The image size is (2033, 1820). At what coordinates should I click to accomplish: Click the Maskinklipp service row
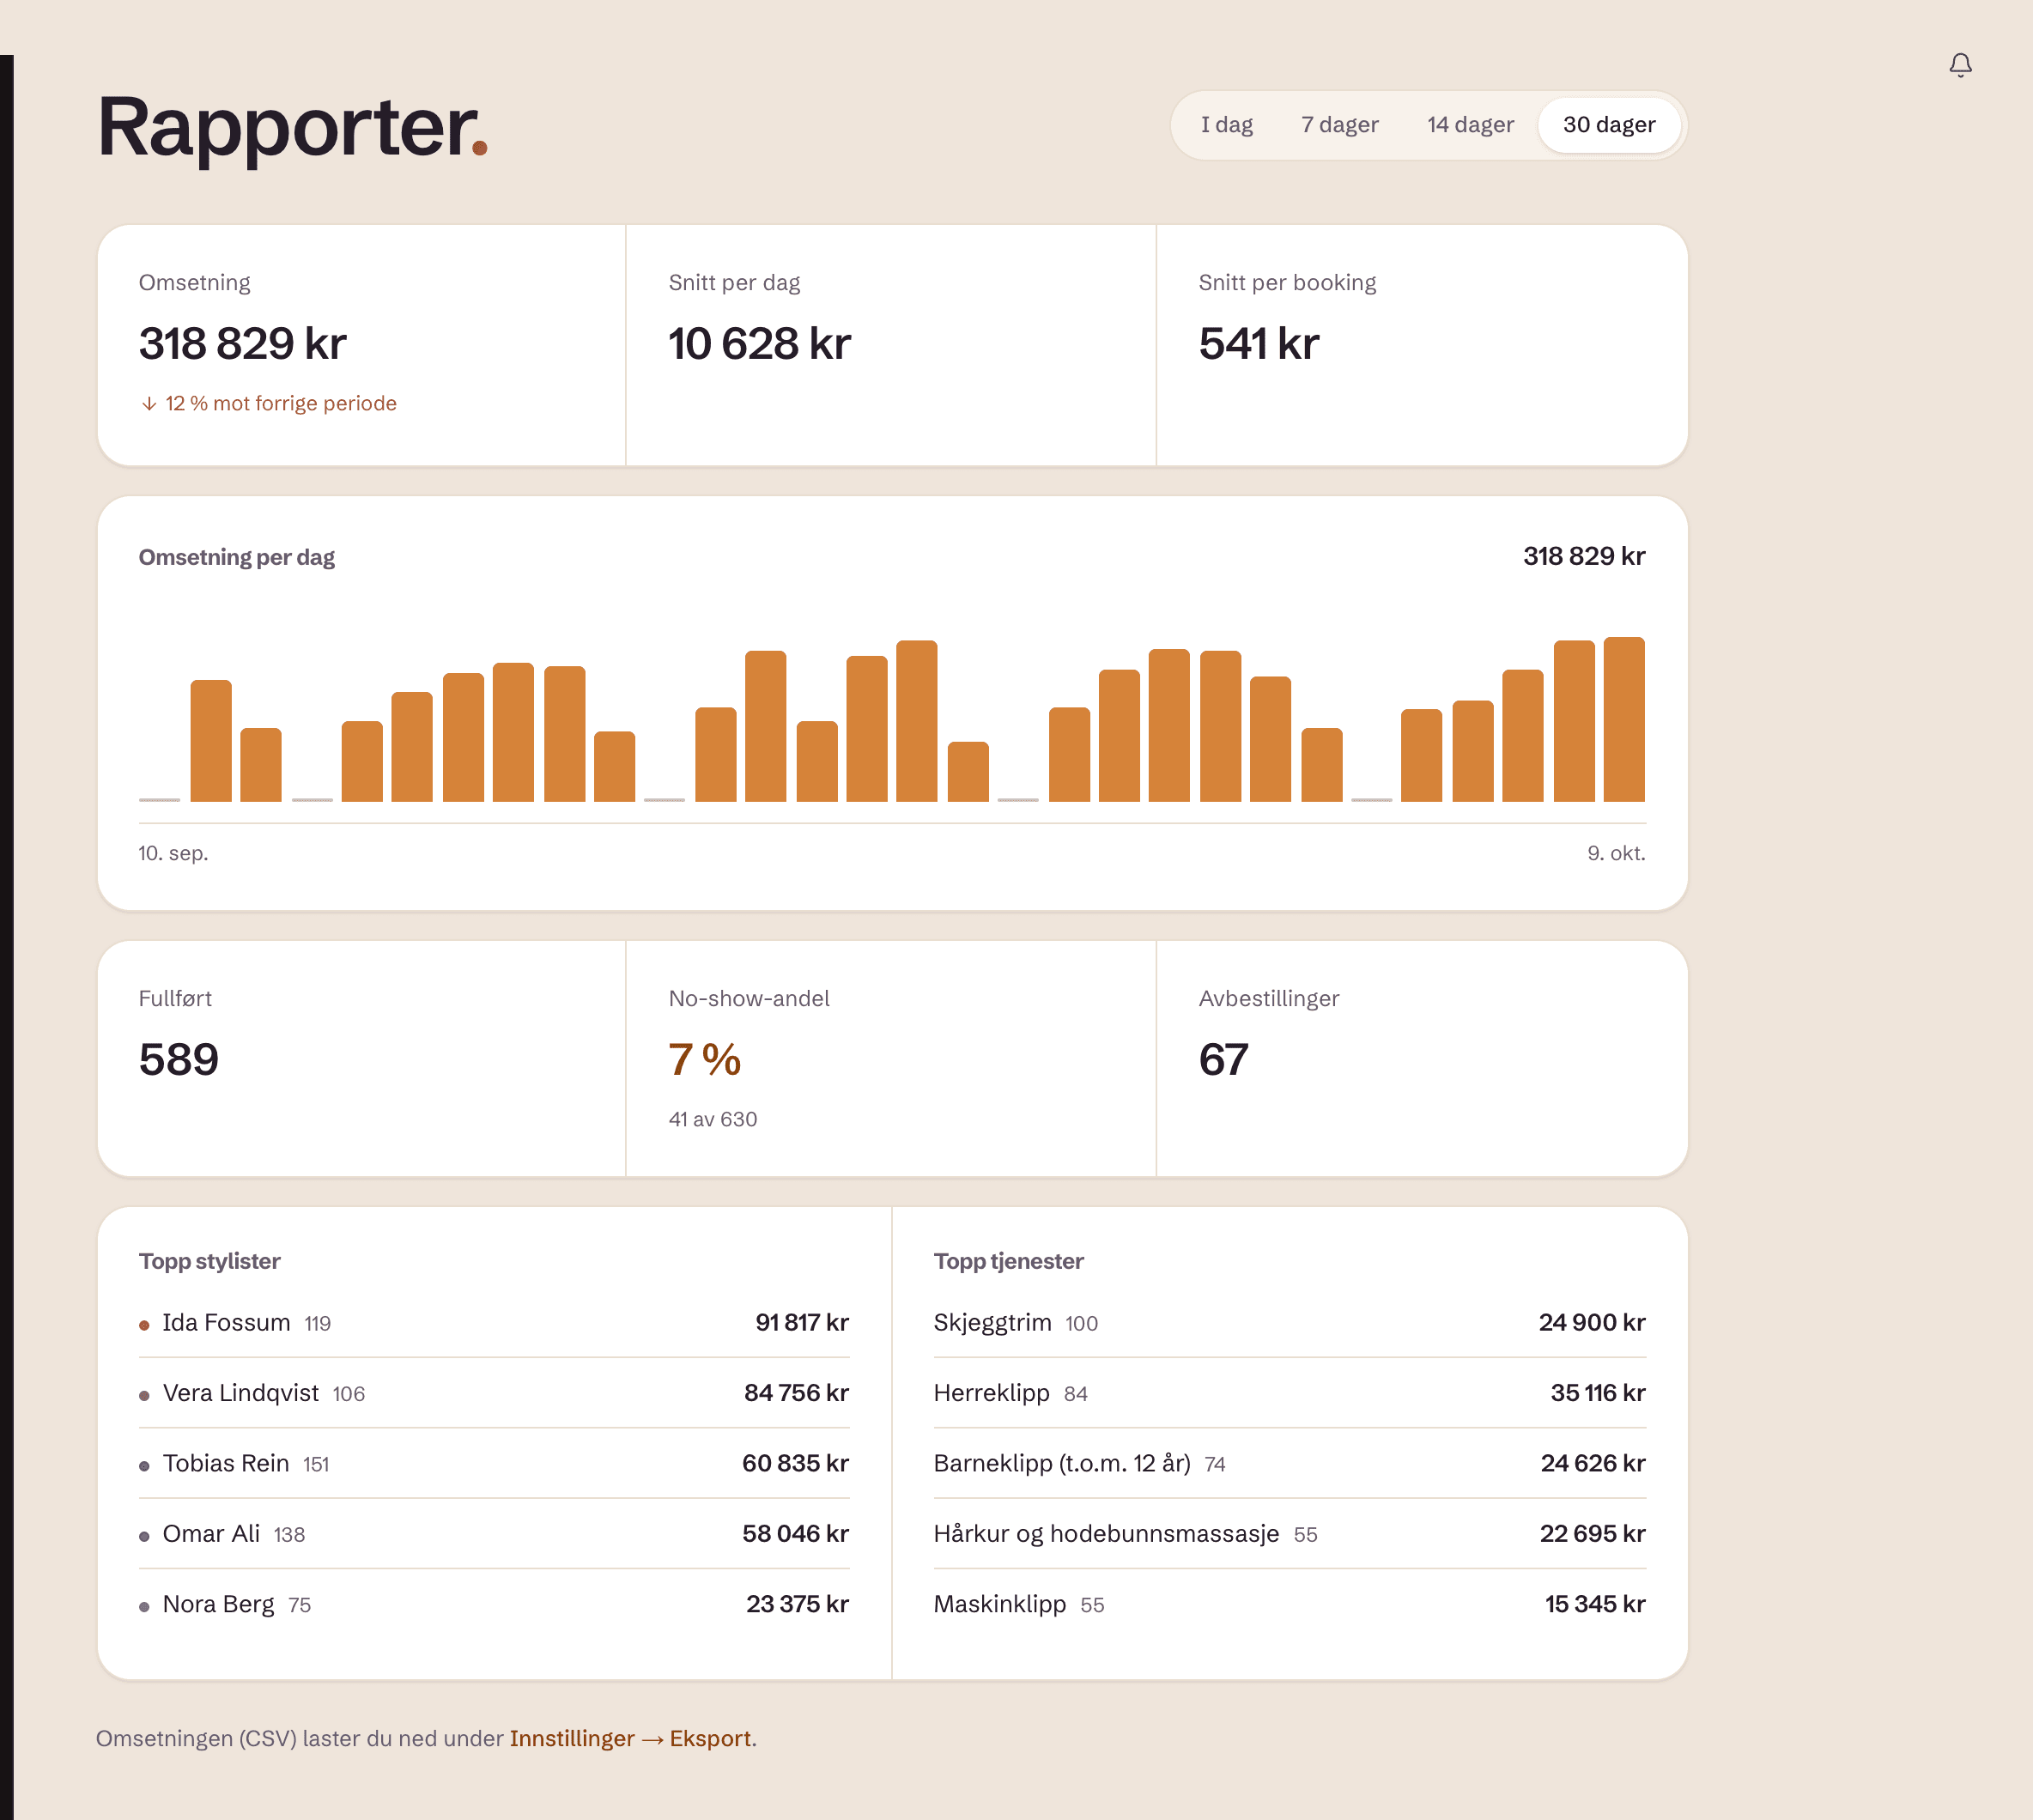coord(1289,1604)
